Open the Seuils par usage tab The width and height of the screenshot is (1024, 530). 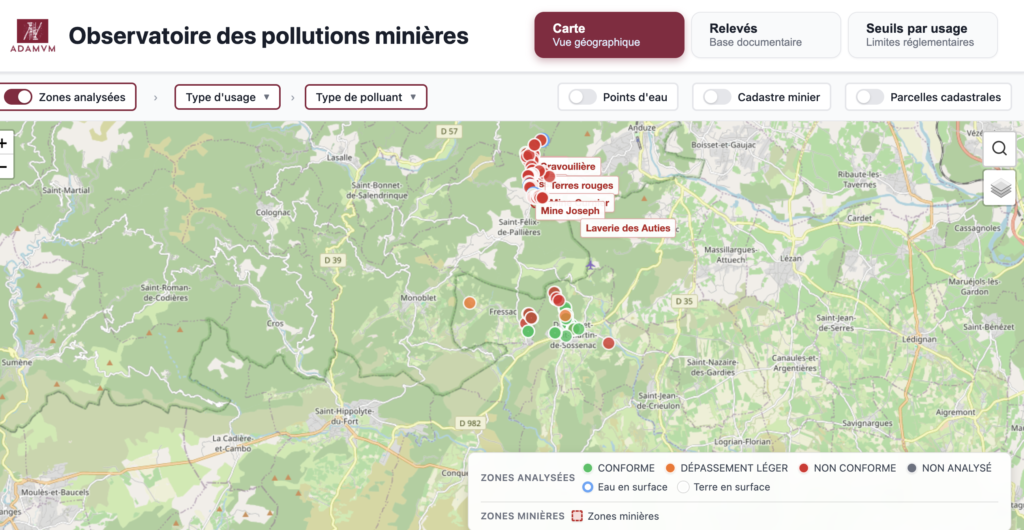[922, 35]
